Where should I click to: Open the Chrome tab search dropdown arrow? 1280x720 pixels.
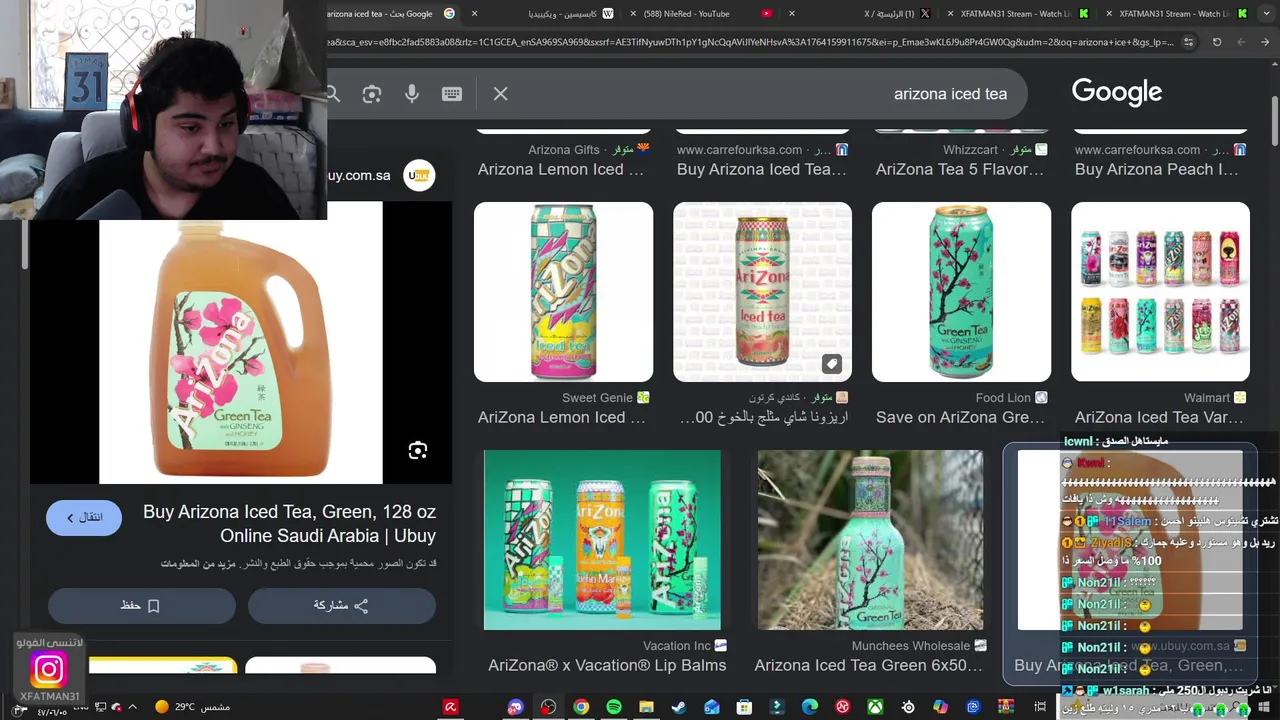(x=1265, y=14)
